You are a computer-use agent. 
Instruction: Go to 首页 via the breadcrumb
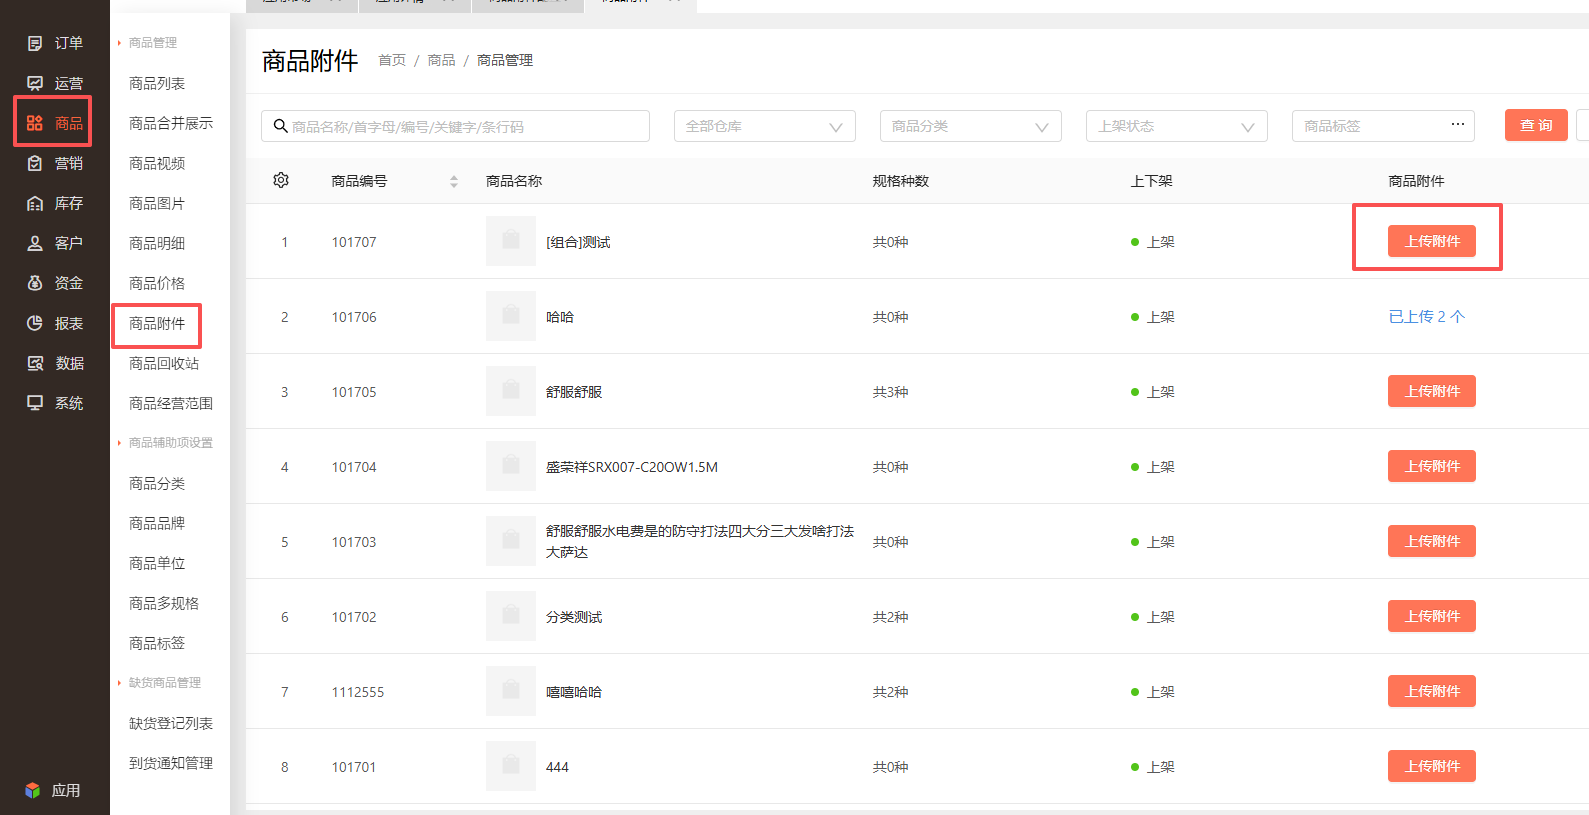coord(392,60)
